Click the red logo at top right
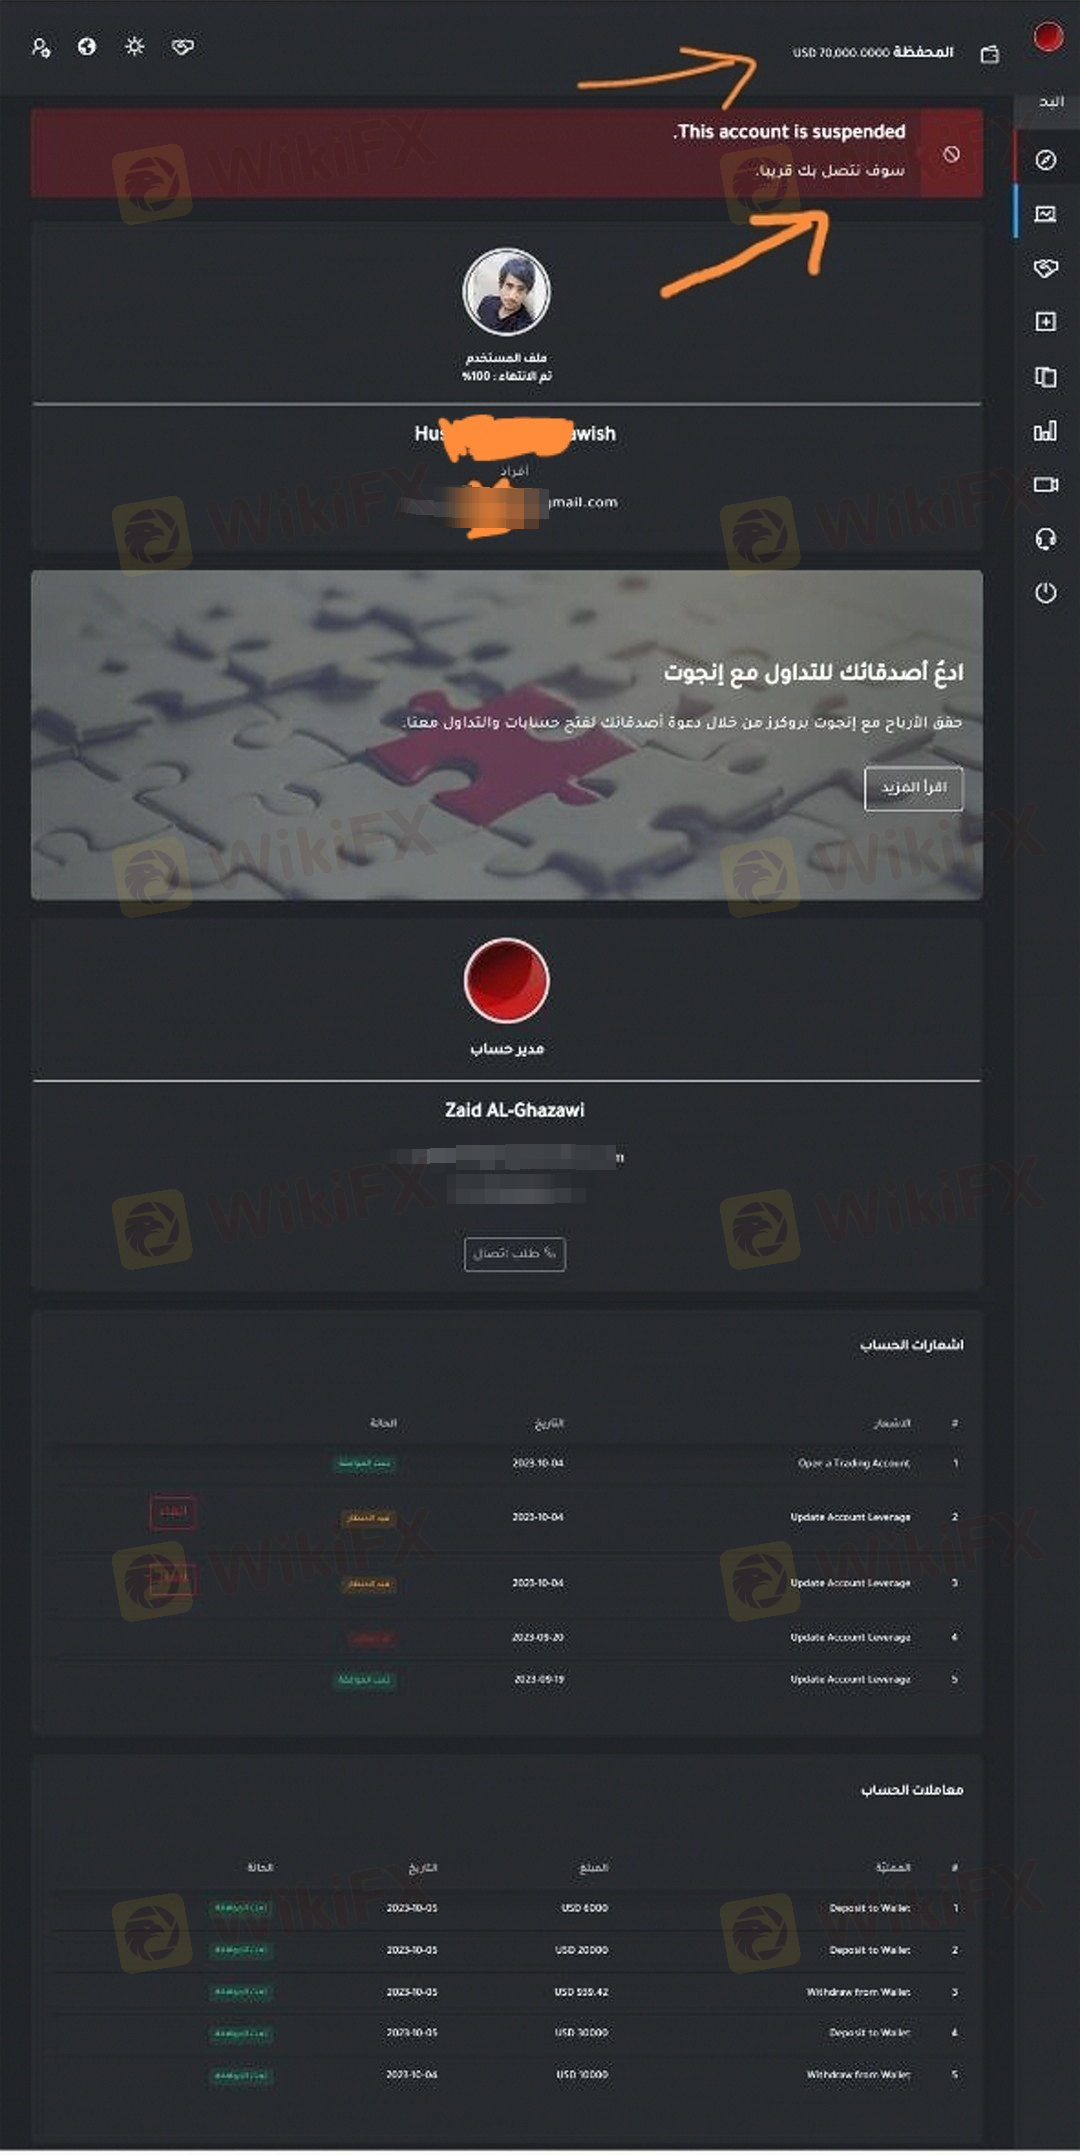This screenshot has width=1080, height=2155. [x=1048, y=37]
